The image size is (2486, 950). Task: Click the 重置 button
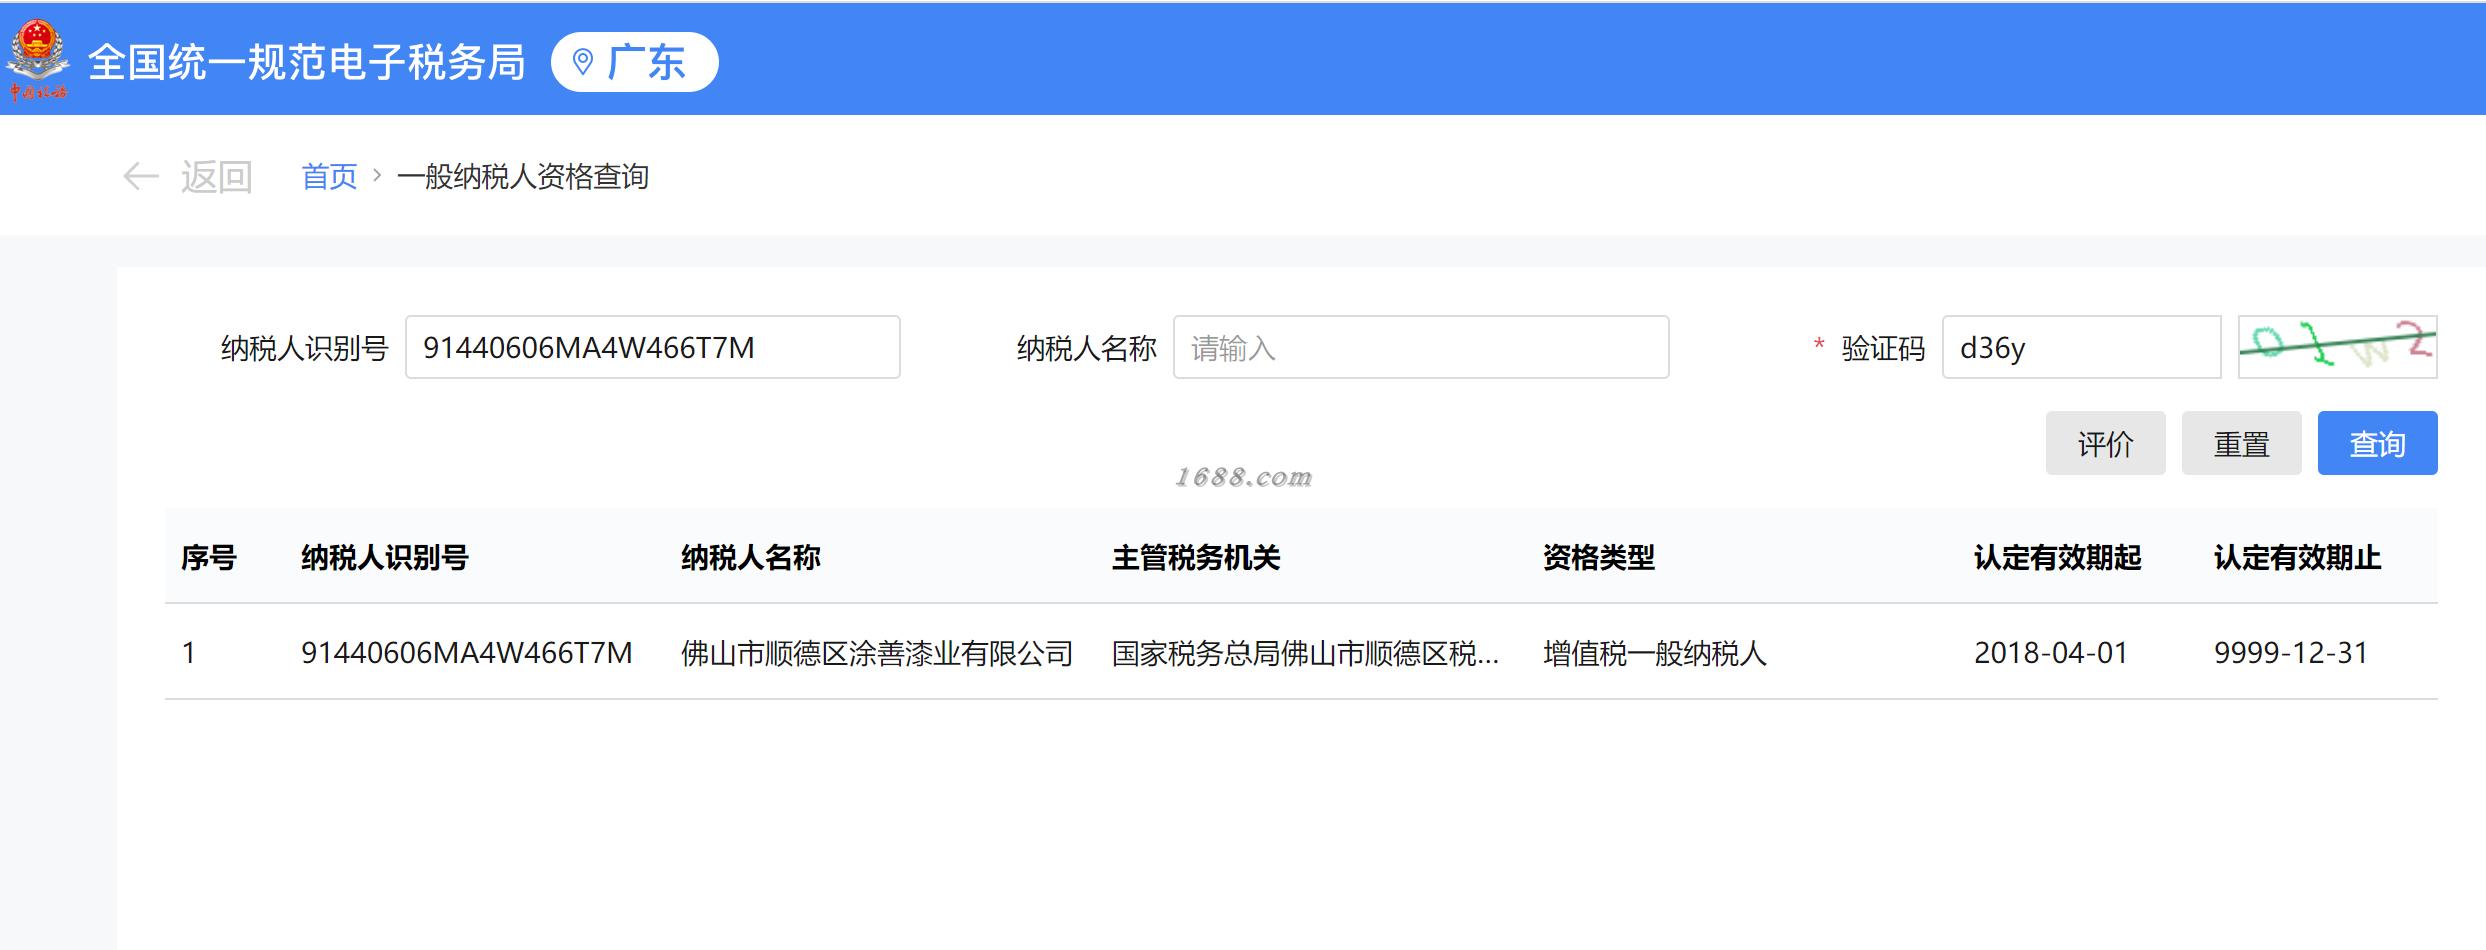click(2241, 443)
